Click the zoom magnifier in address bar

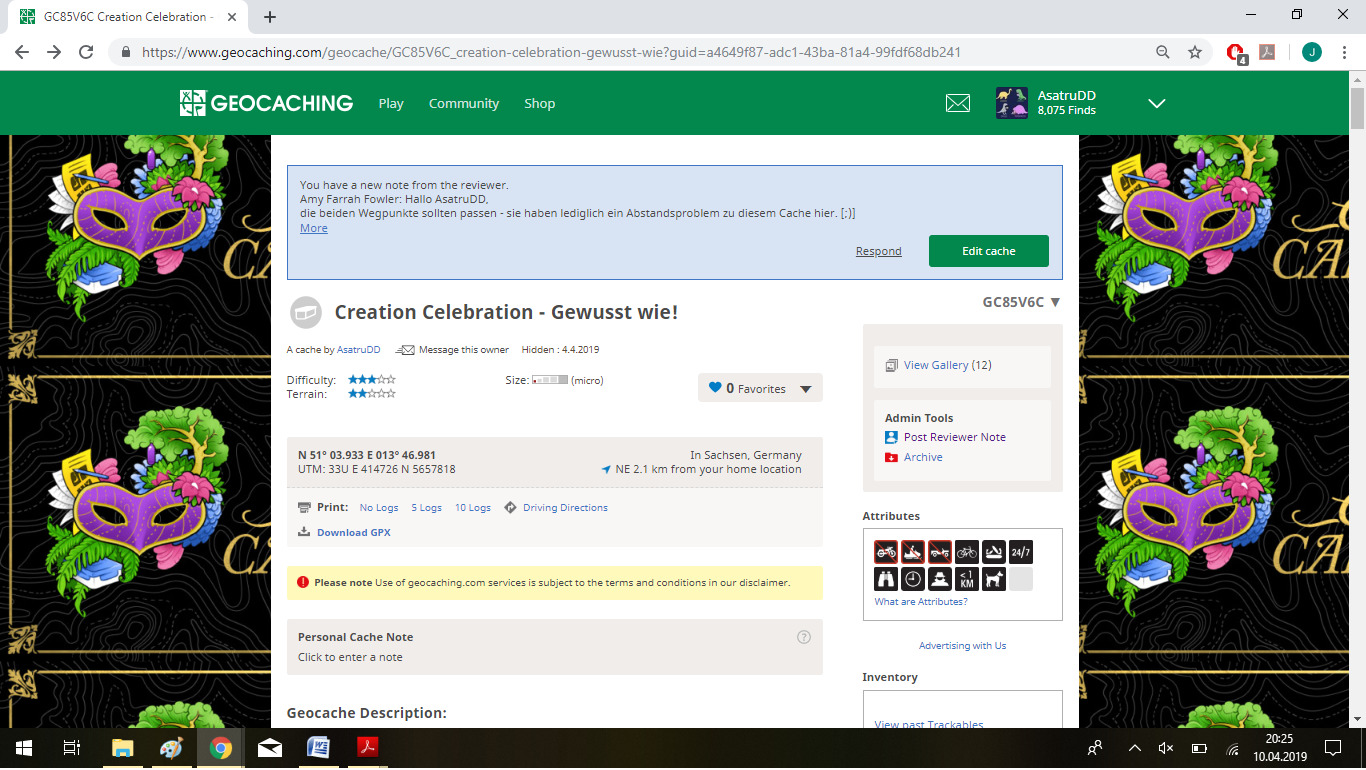click(1163, 52)
